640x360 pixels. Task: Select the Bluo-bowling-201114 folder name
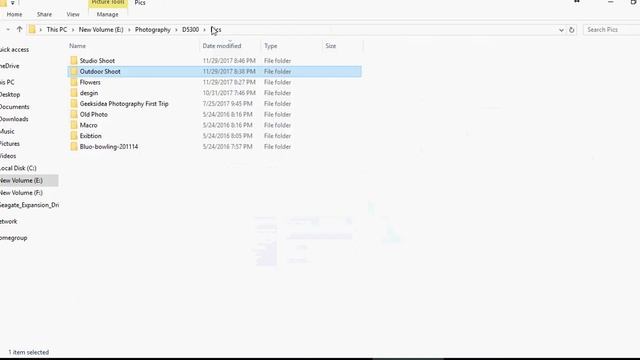tap(109, 147)
